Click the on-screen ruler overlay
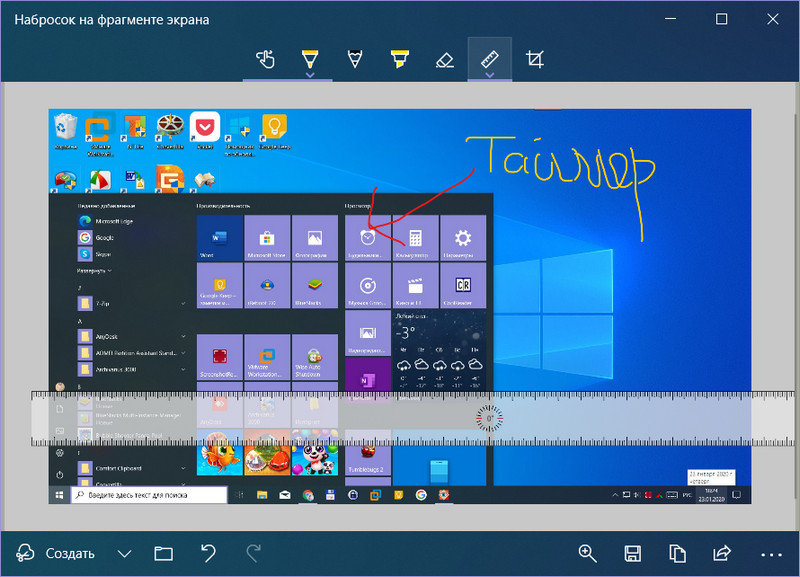The height and width of the screenshot is (577, 800). (x=413, y=418)
